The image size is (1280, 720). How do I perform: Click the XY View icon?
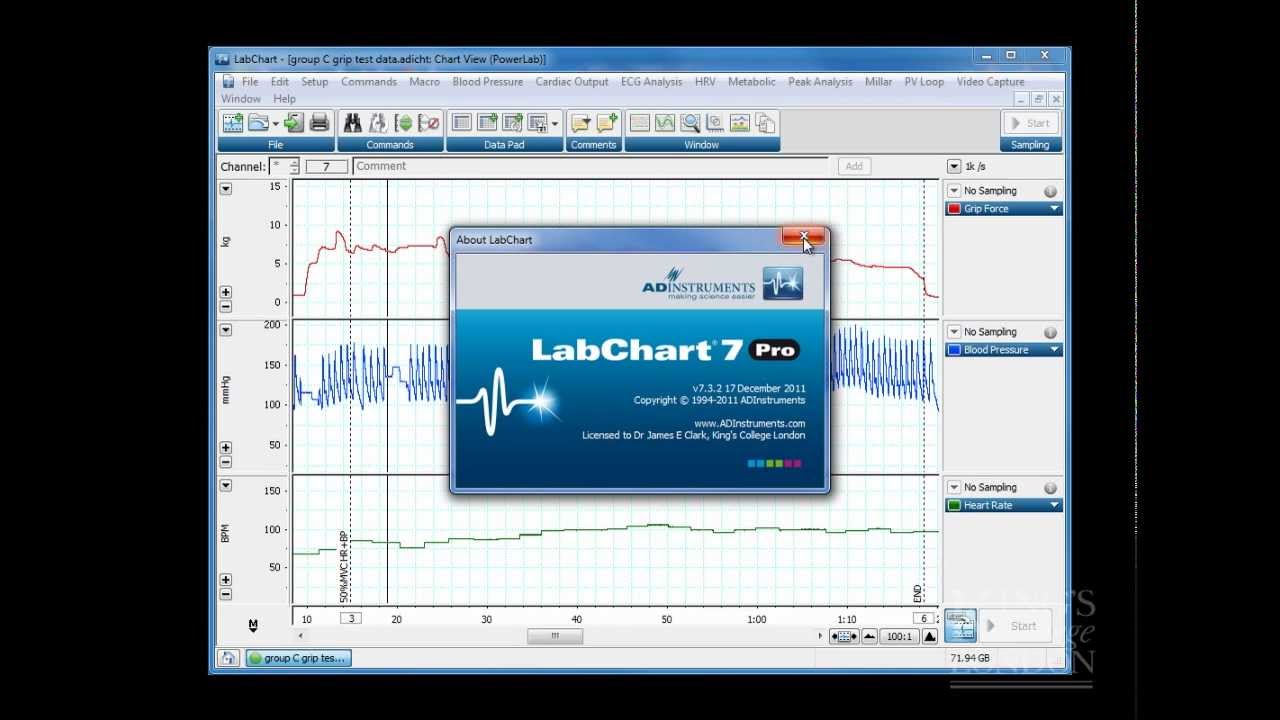(715, 123)
